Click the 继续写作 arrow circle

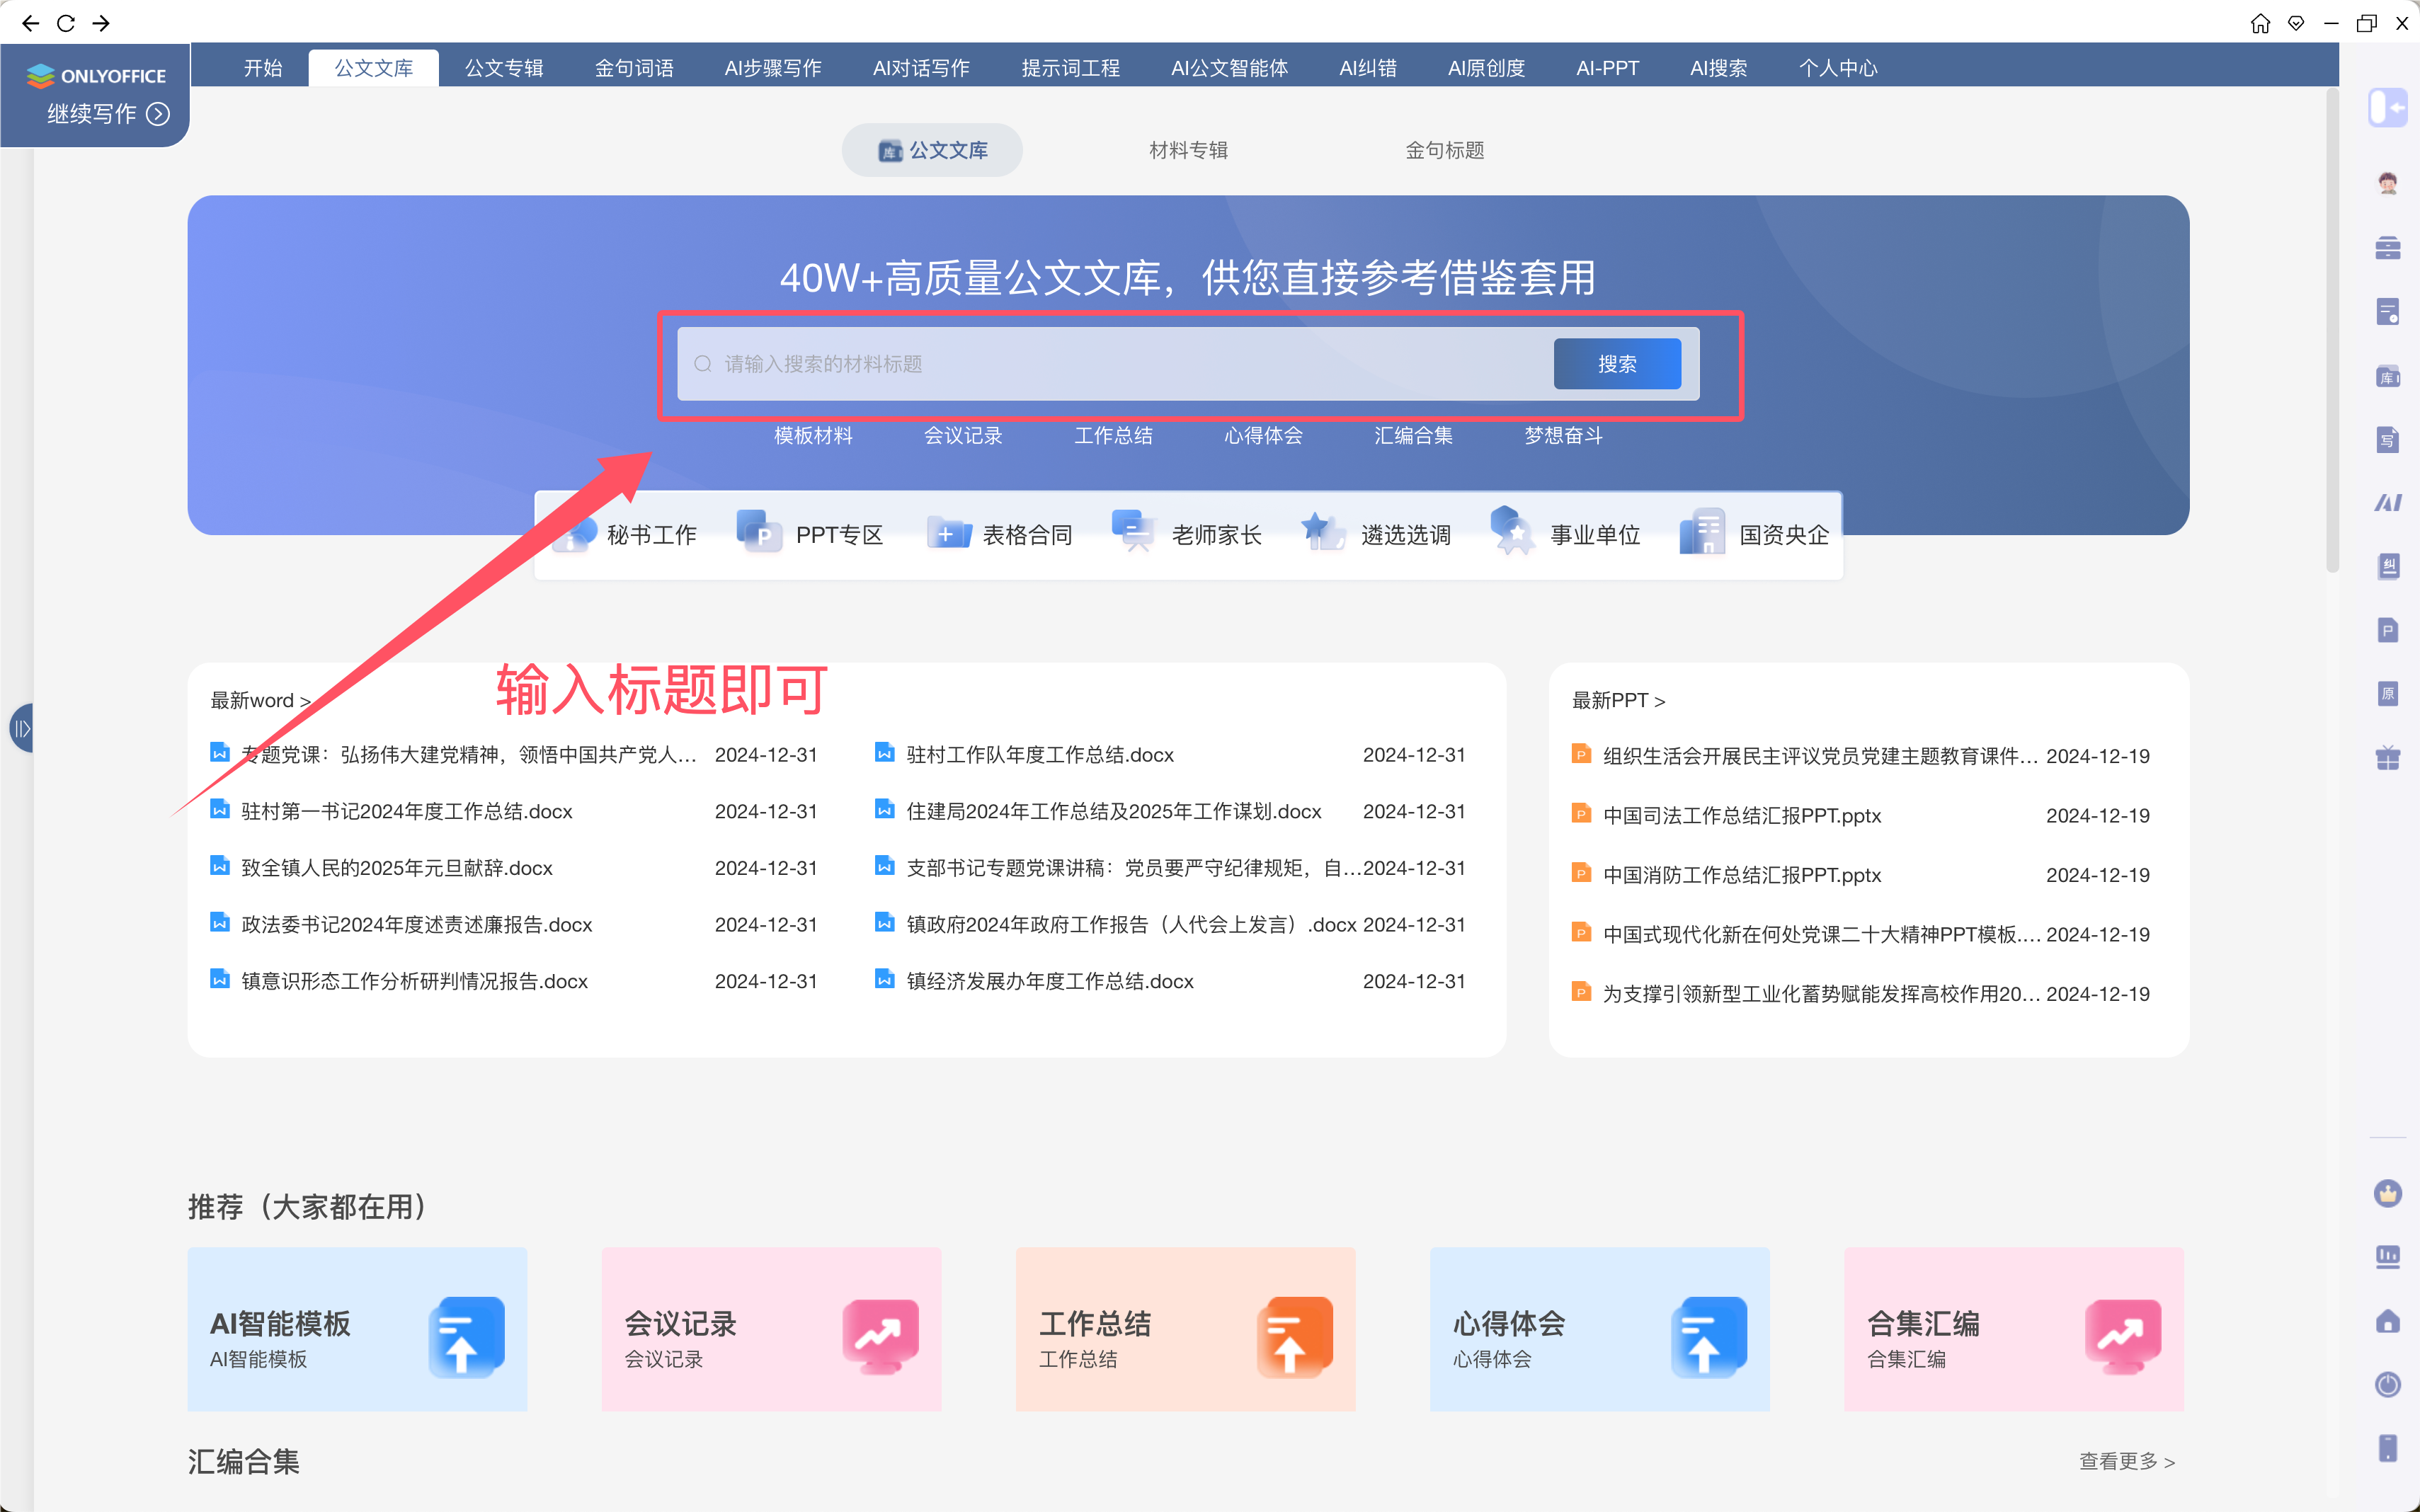tap(158, 114)
